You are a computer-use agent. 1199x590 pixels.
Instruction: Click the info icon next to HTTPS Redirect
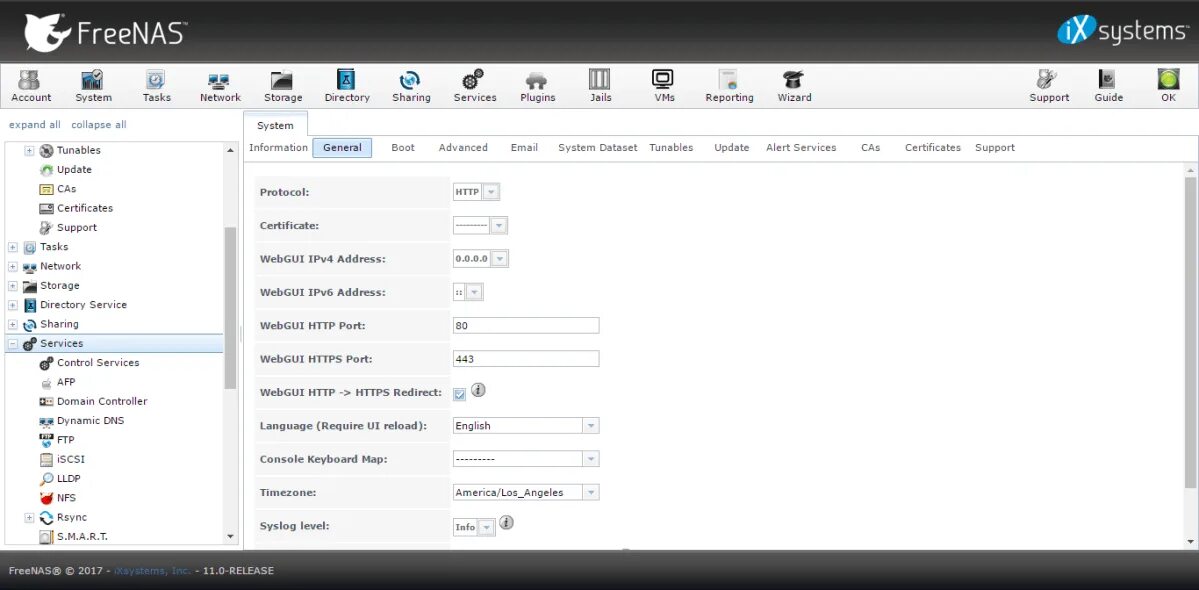pyautogui.click(x=479, y=390)
